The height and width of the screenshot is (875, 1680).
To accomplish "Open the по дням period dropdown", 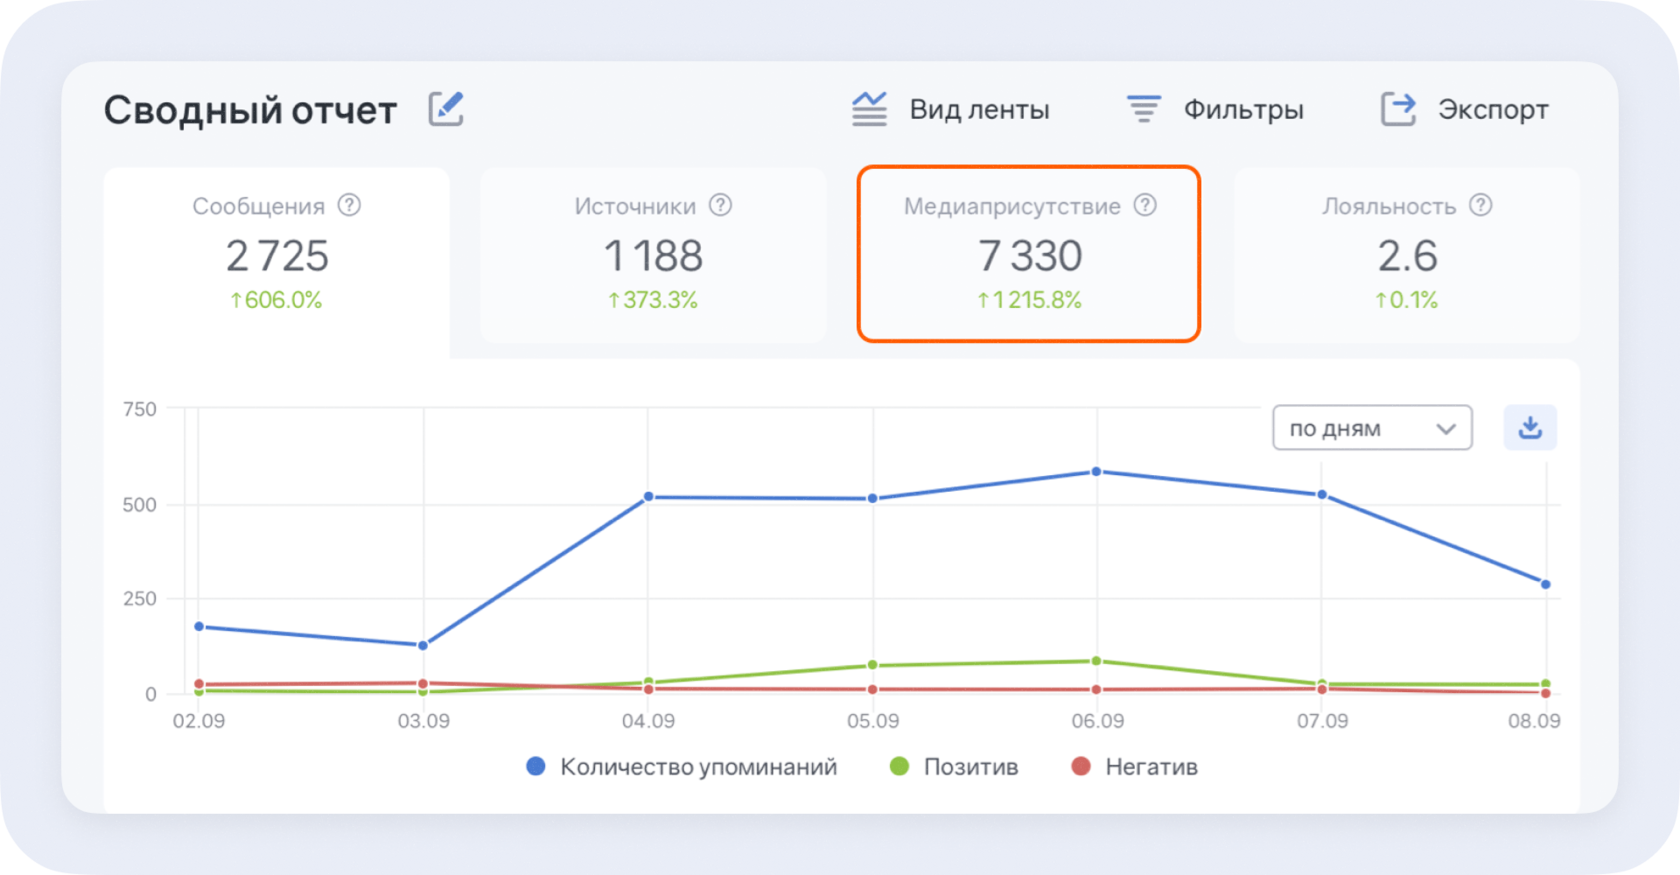I will 1371,428.
